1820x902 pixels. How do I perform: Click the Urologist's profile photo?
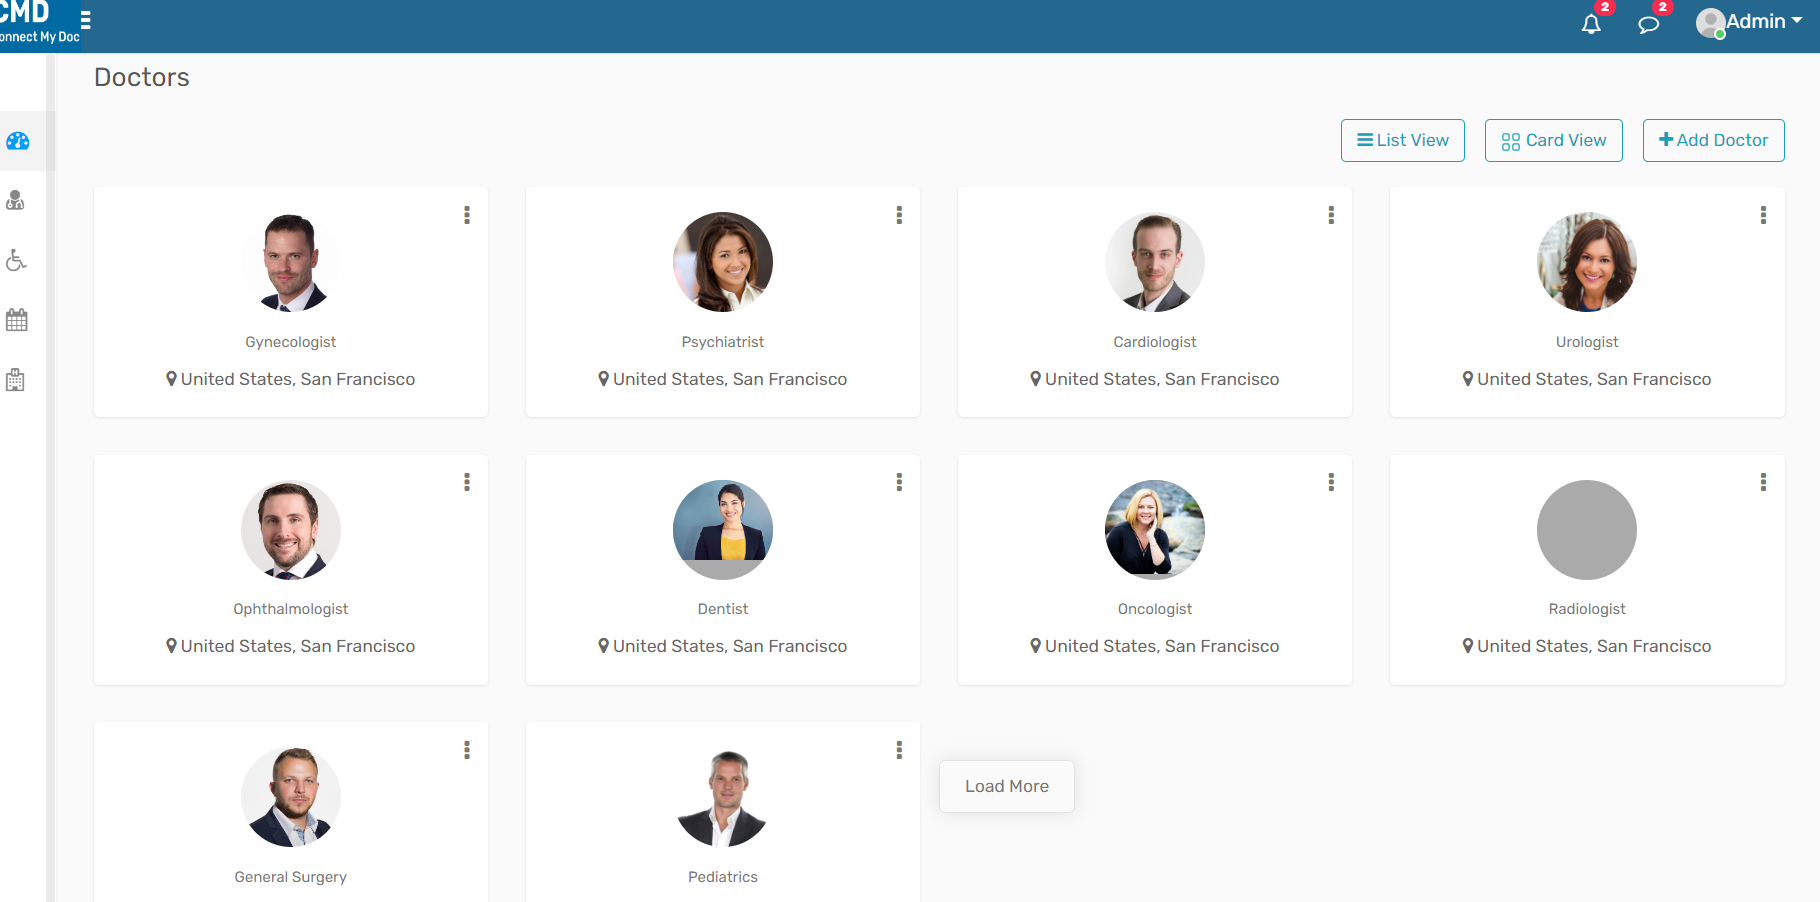tap(1586, 262)
